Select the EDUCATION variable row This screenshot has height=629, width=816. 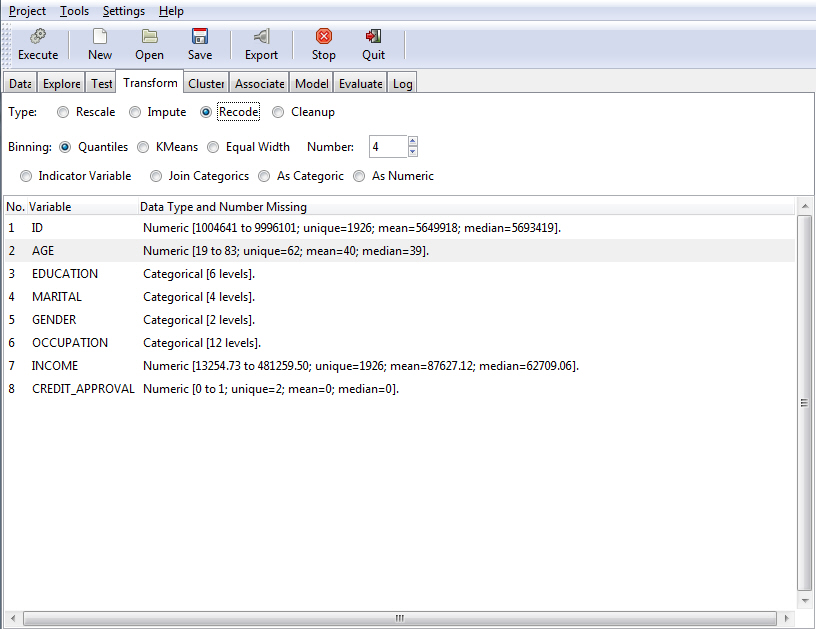[400, 274]
